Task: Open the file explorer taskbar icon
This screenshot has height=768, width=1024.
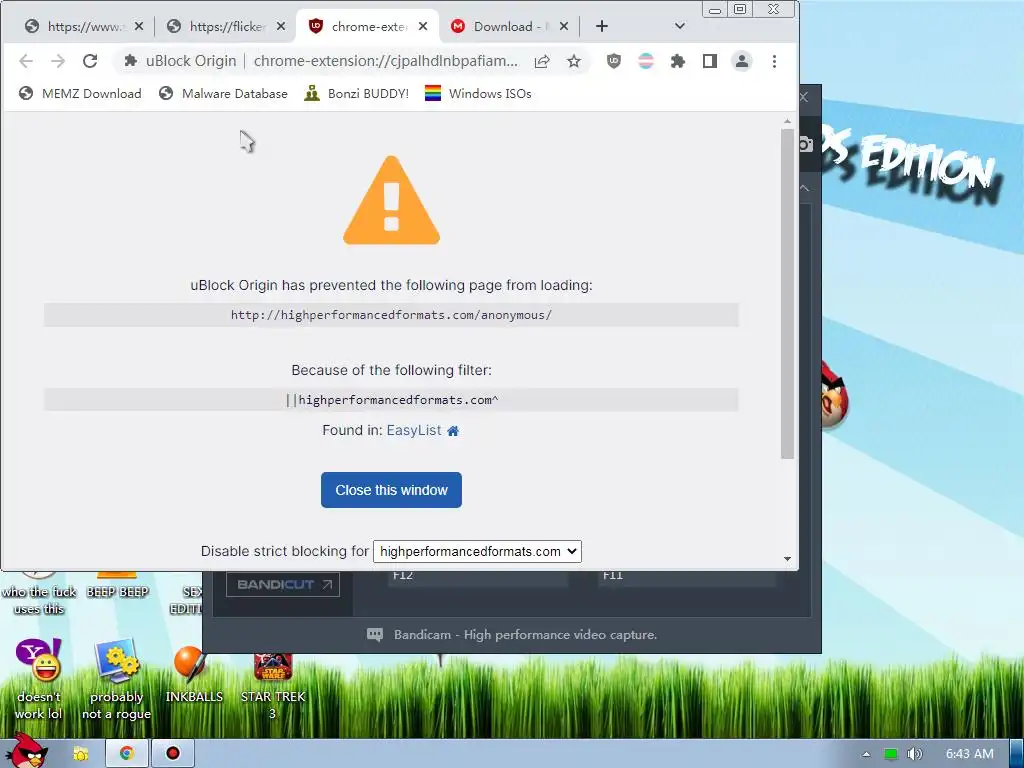Action: click(x=80, y=754)
